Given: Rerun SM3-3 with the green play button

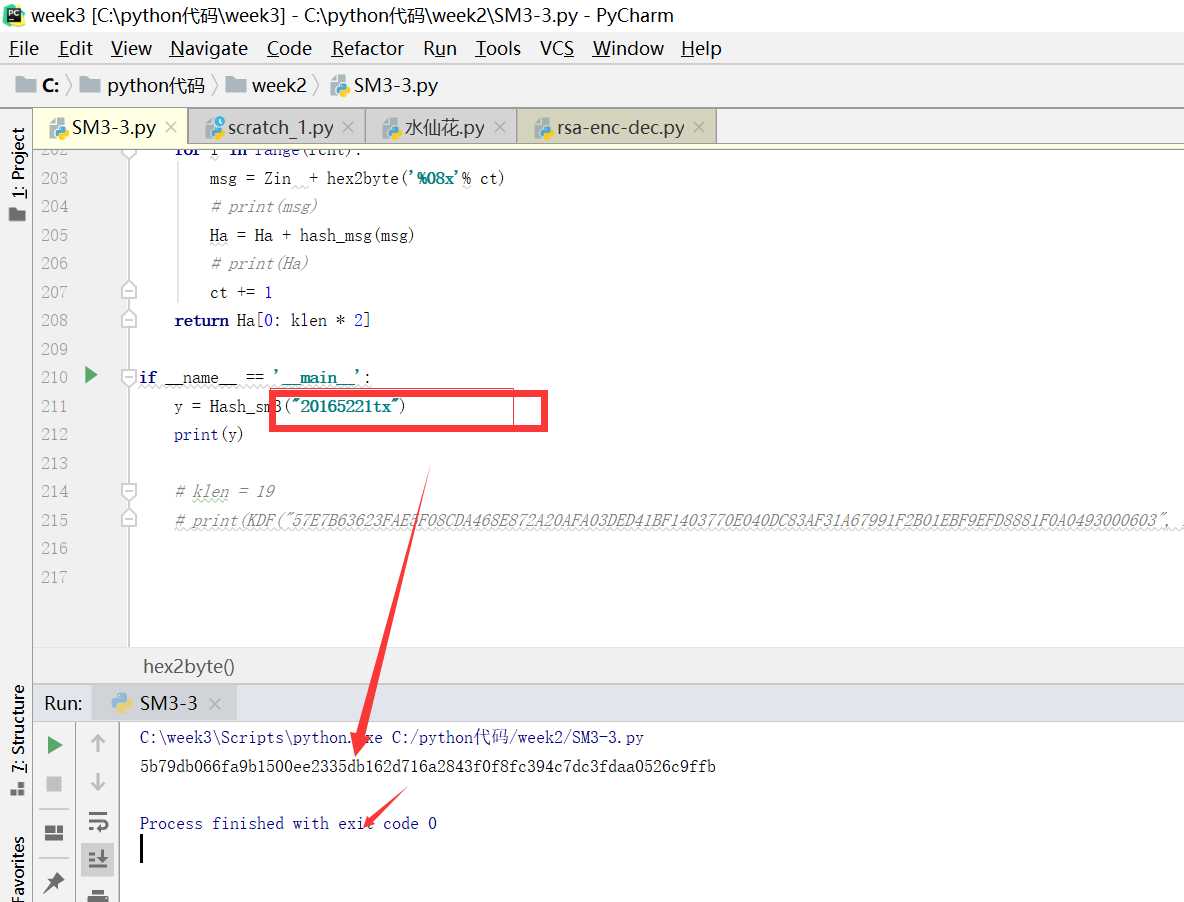Looking at the screenshot, I should 54,745.
